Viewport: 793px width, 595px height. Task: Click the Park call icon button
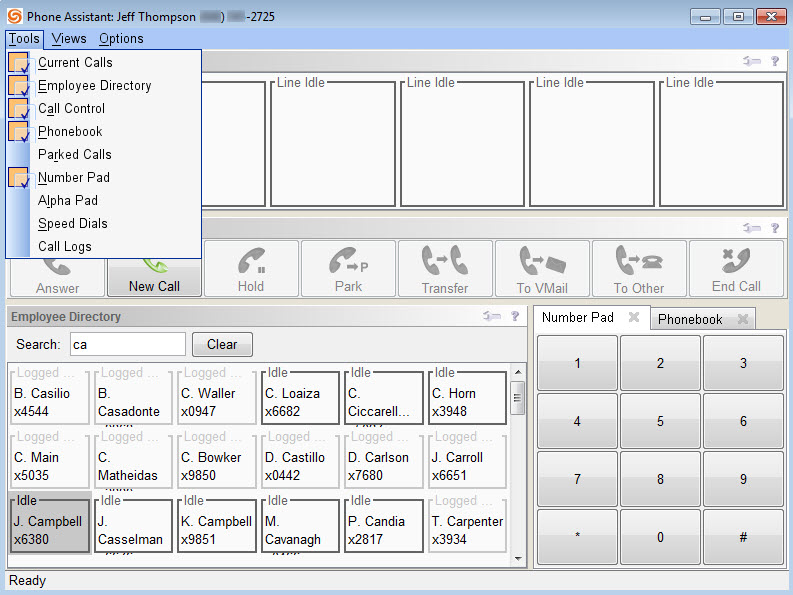[348, 268]
